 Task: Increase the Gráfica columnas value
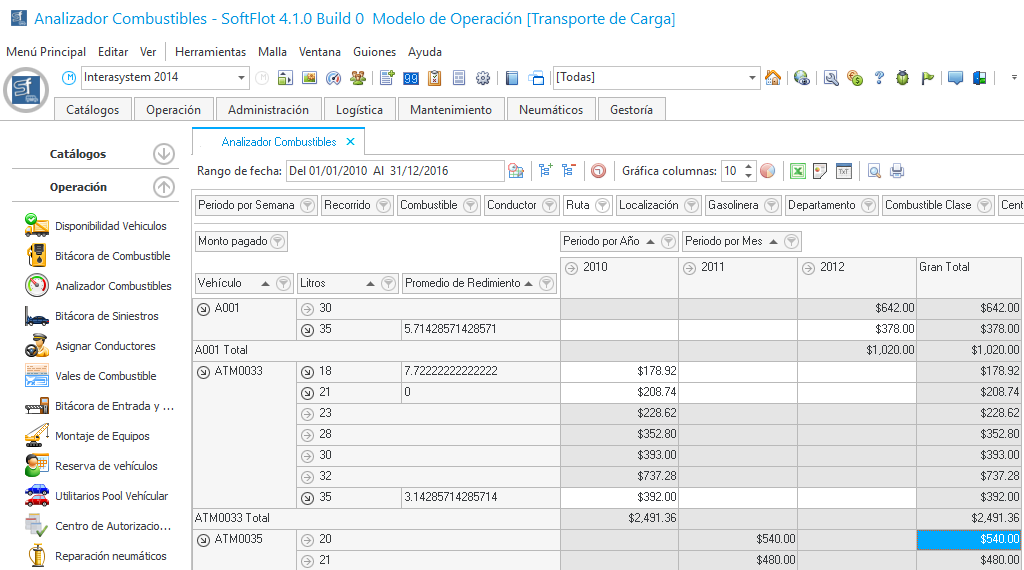pos(750,166)
